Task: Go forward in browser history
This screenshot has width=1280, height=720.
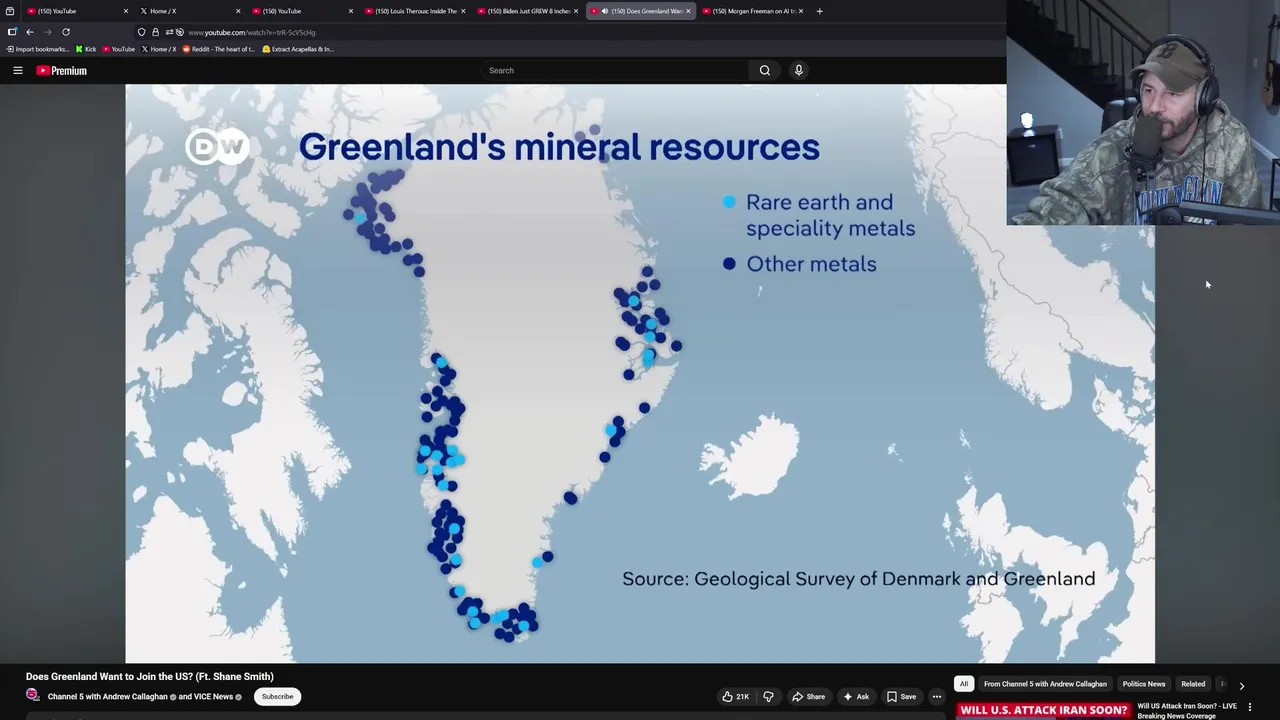Action: click(x=47, y=32)
